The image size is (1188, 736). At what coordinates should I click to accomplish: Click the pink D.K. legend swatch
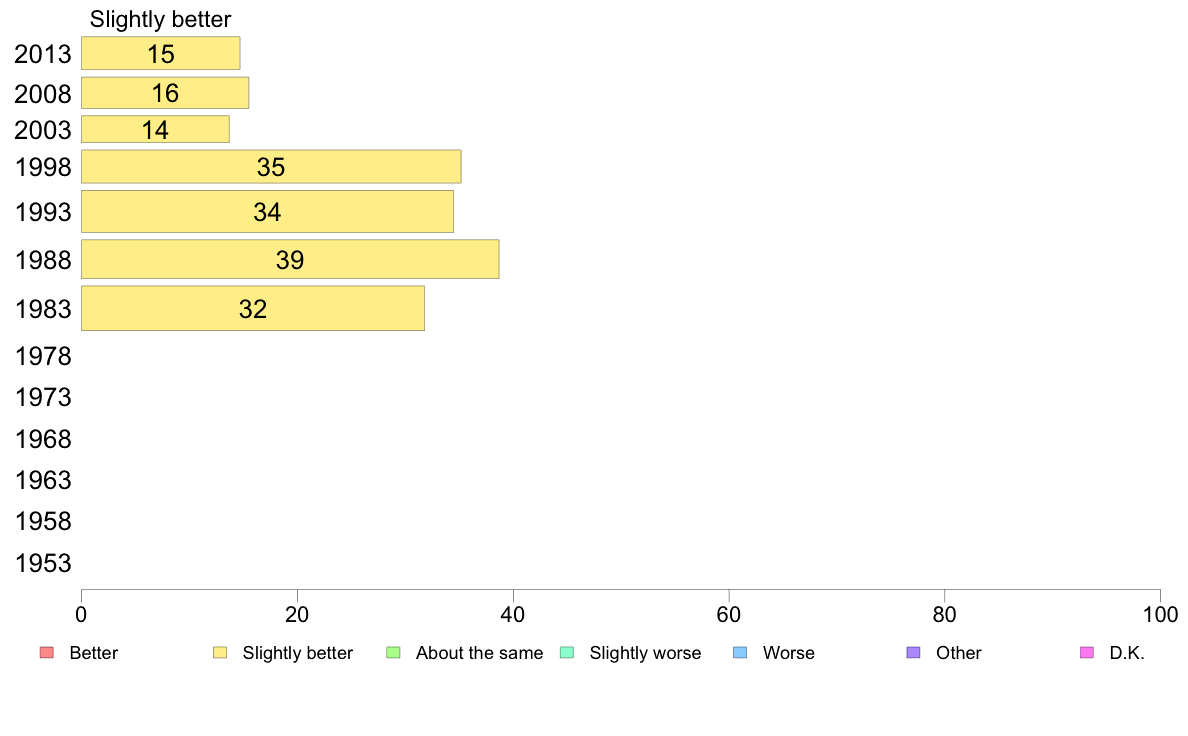pyautogui.click(x=1086, y=653)
